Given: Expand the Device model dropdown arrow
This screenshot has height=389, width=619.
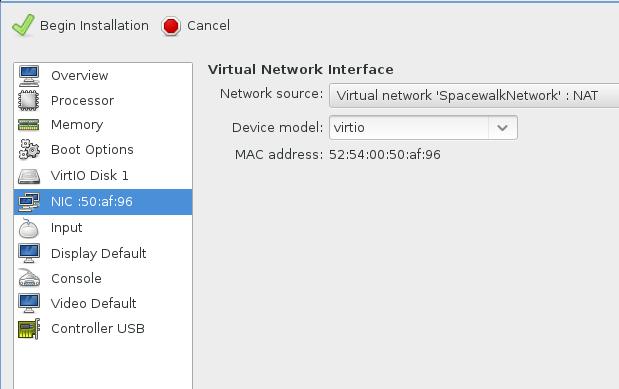Looking at the screenshot, I should point(503,128).
